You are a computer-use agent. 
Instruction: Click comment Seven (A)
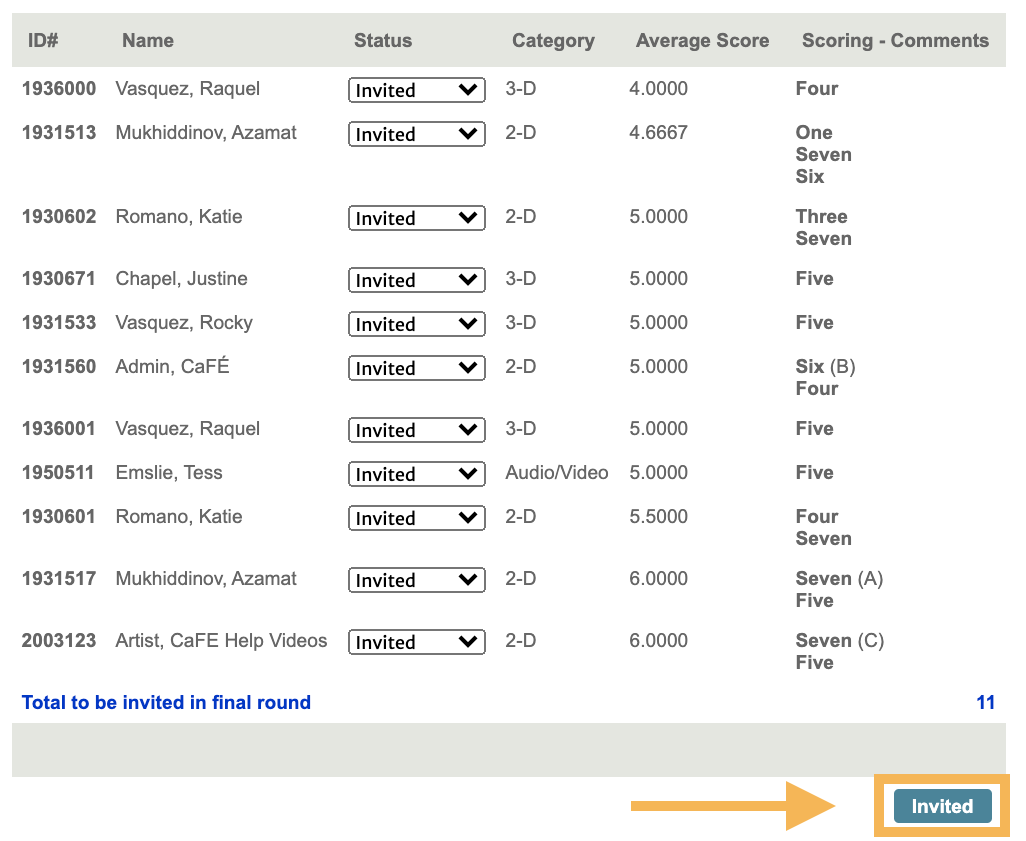tap(839, 578)
